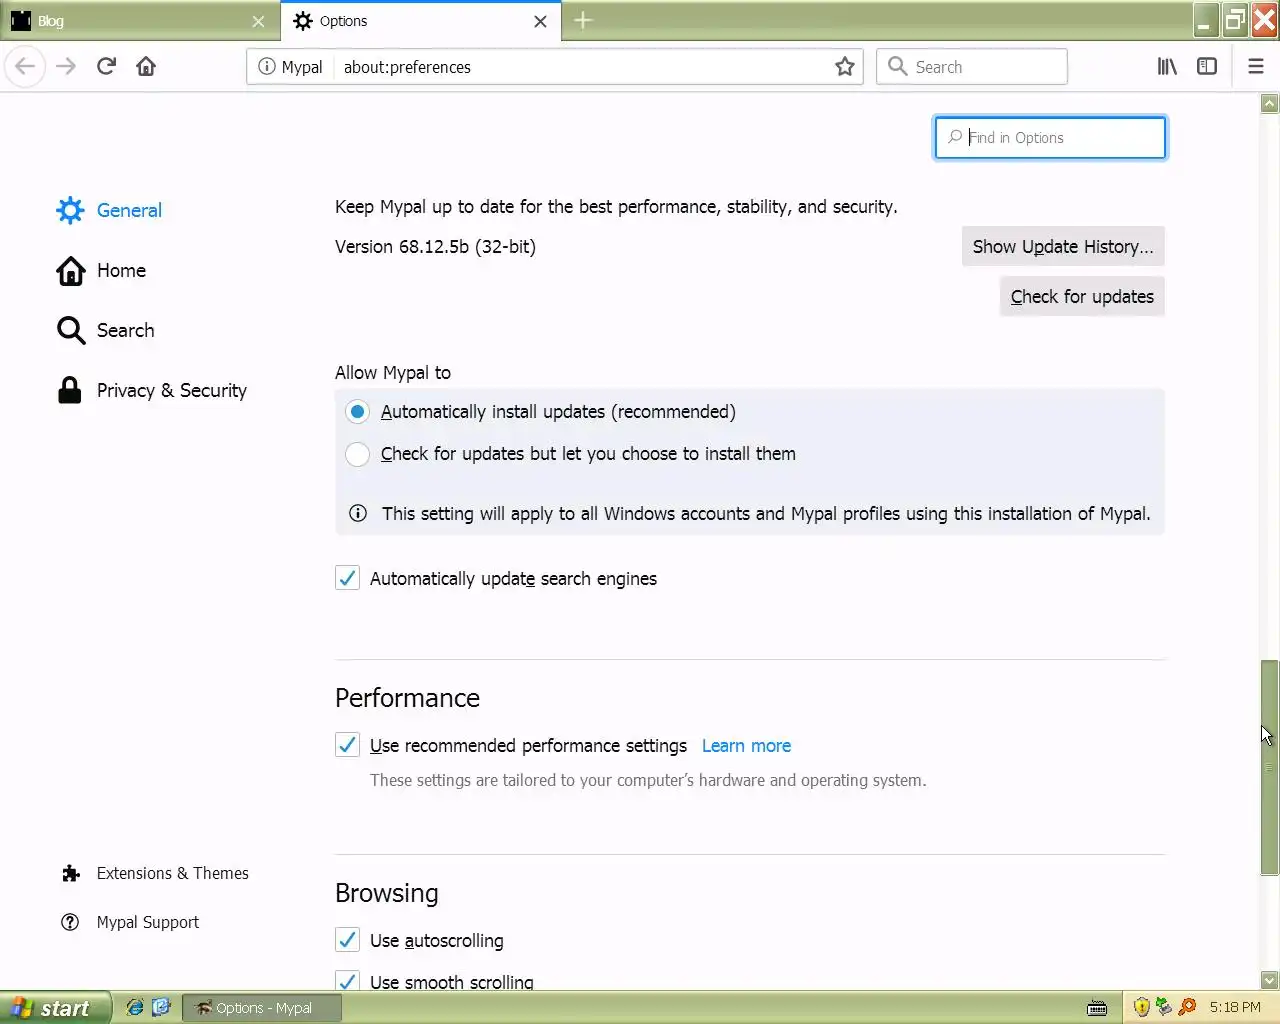The height and width of the screenshot is (1024, 1280).
Task: Bookmark this page with the star
Action: 845,67
